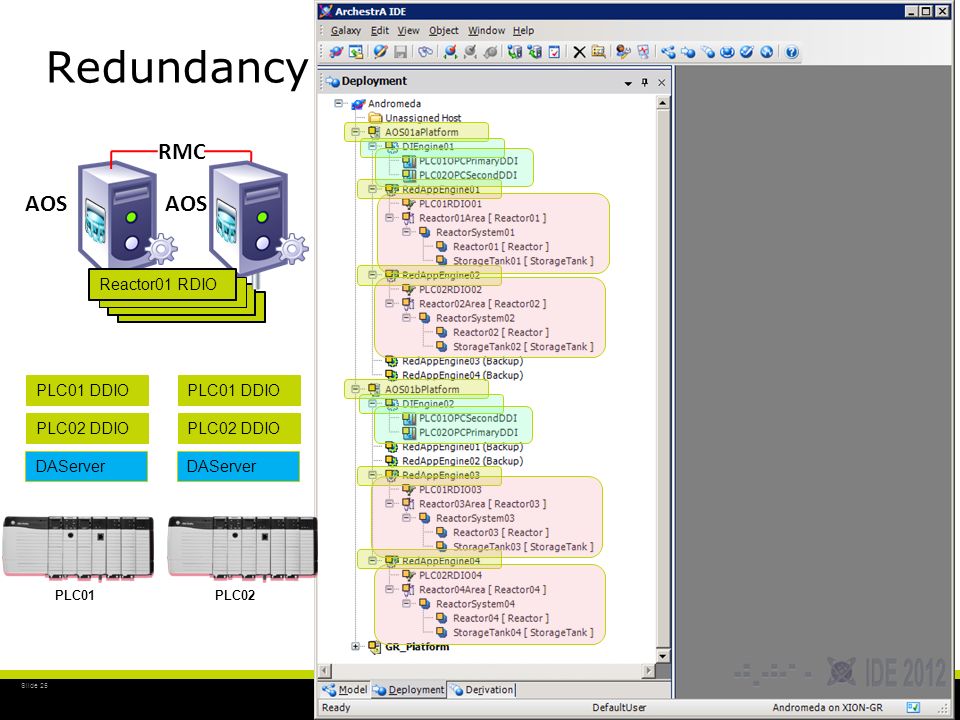Click the window-with-green-arrow icon in the toolbar
This screenshot has height=720, width=960.
356,52
